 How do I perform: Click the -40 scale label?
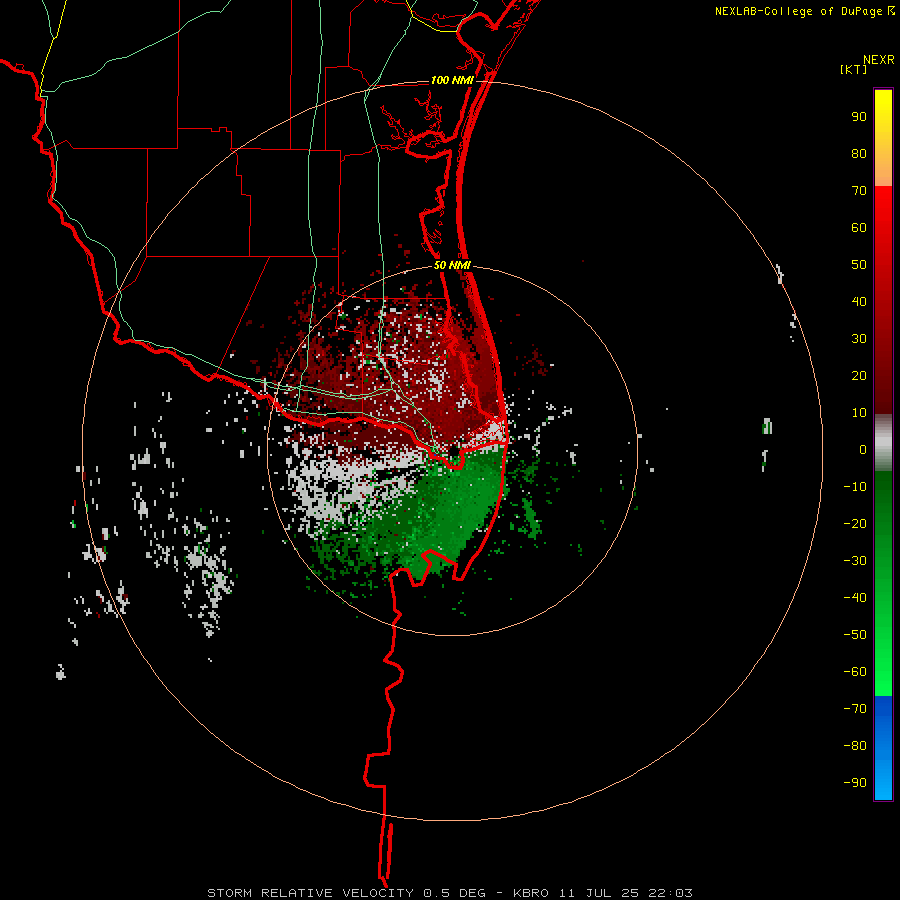855,598
